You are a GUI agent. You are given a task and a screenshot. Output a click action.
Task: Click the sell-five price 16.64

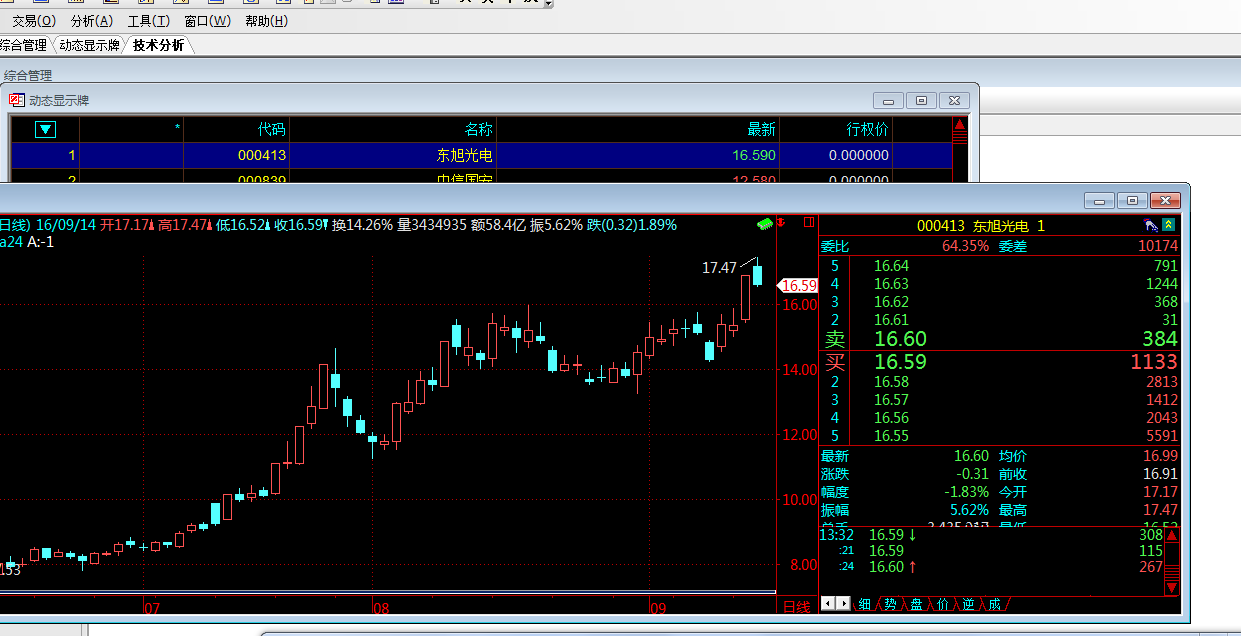coord(891,265)
